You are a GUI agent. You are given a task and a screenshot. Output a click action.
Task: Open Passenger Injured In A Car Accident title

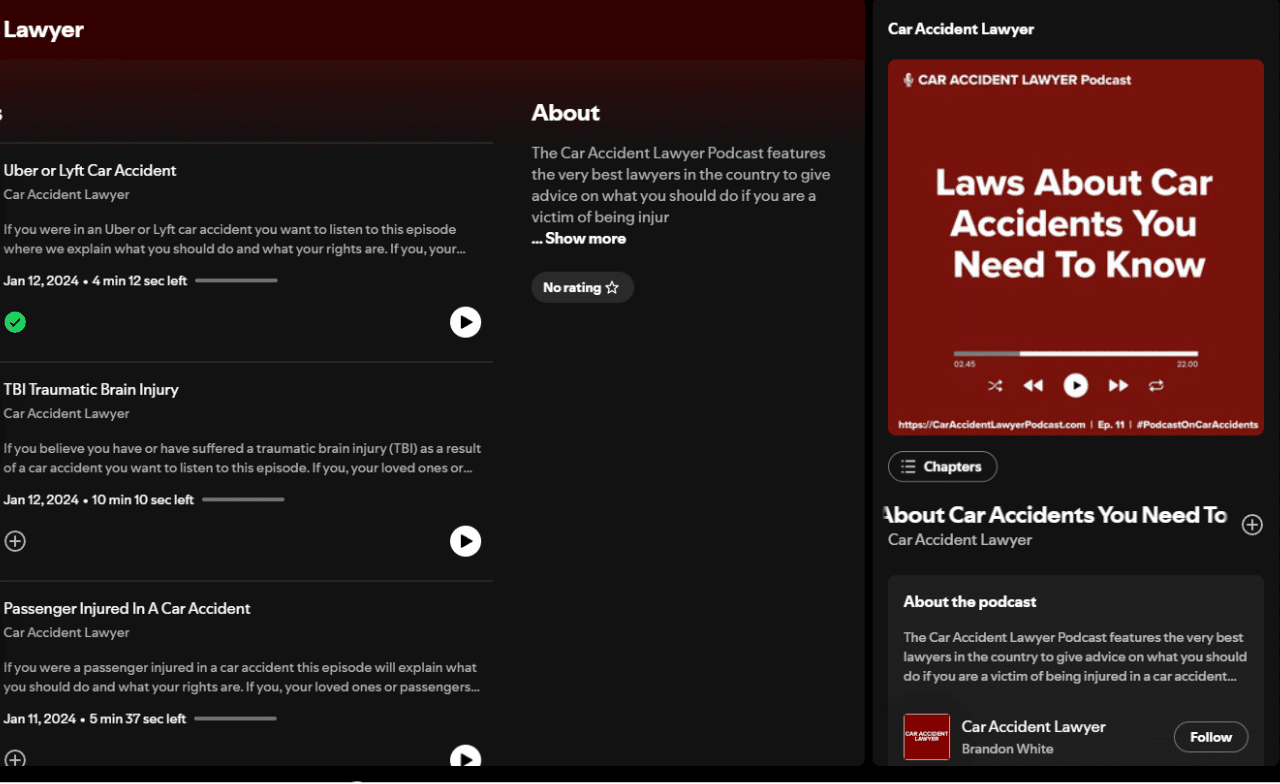127,608
